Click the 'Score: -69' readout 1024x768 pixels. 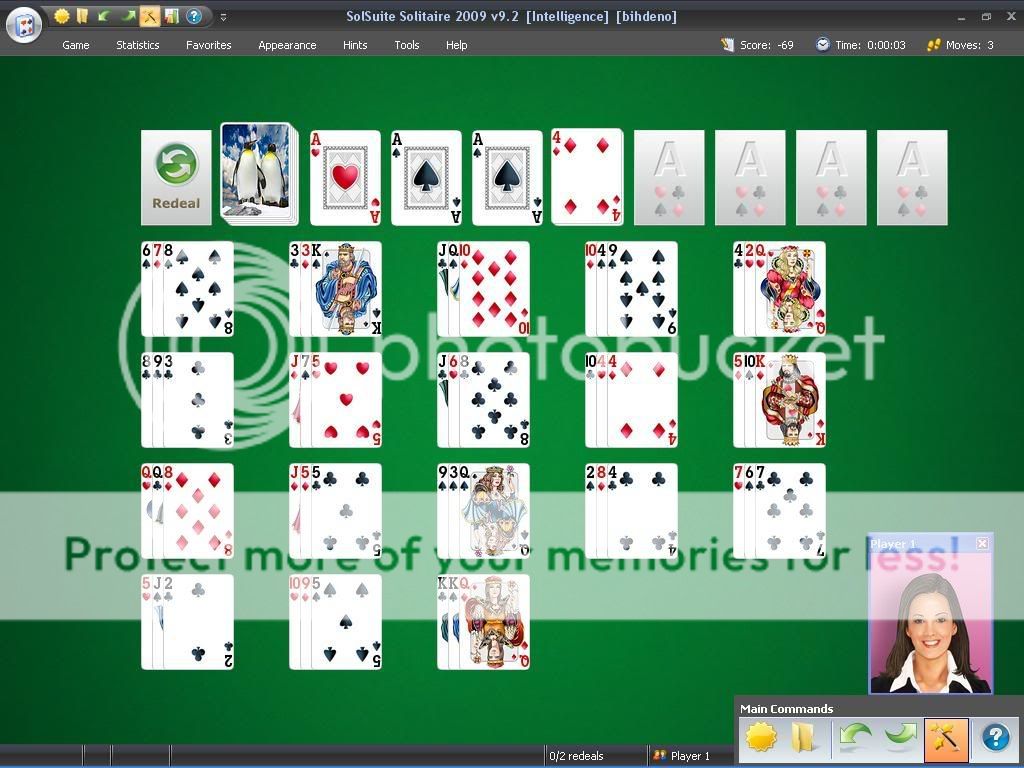coord(767,45)
